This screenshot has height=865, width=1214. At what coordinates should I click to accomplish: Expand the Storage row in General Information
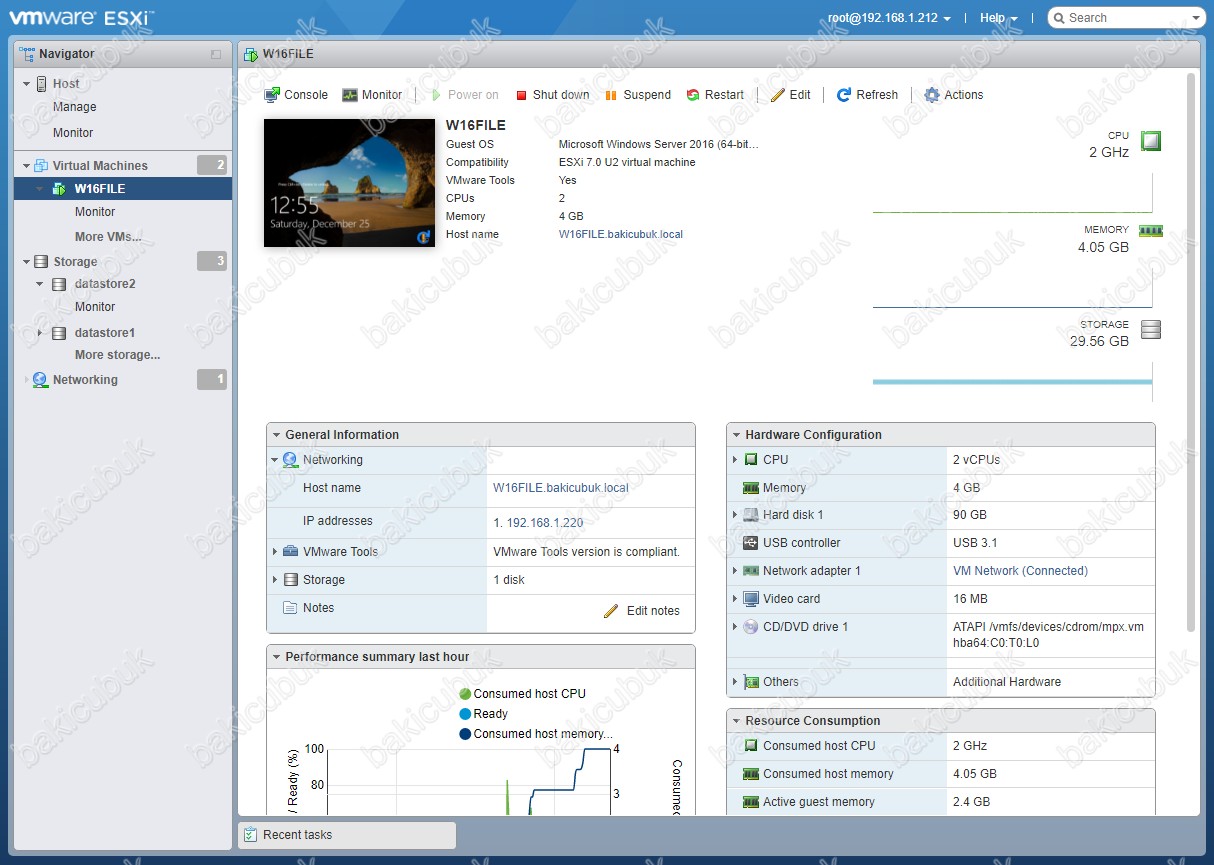275,580
